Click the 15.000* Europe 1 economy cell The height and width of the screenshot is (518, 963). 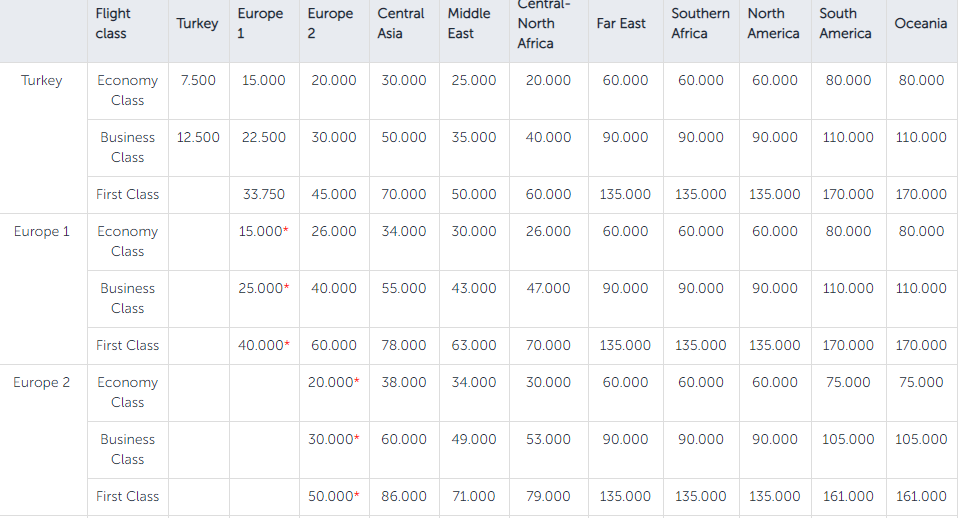tap(263, 232)
